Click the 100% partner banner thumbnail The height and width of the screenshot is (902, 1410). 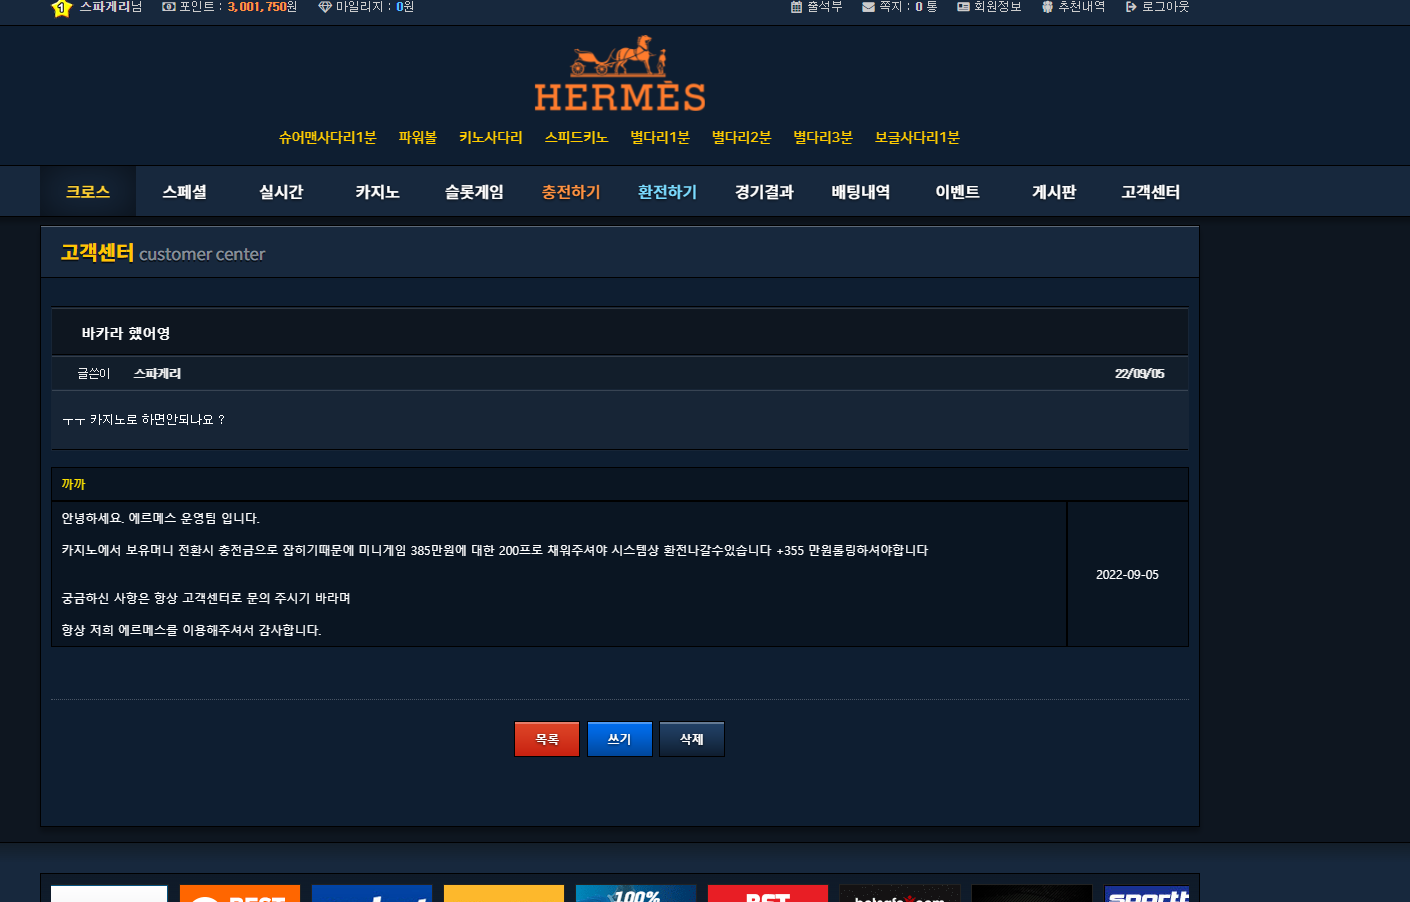coord(635,894)
